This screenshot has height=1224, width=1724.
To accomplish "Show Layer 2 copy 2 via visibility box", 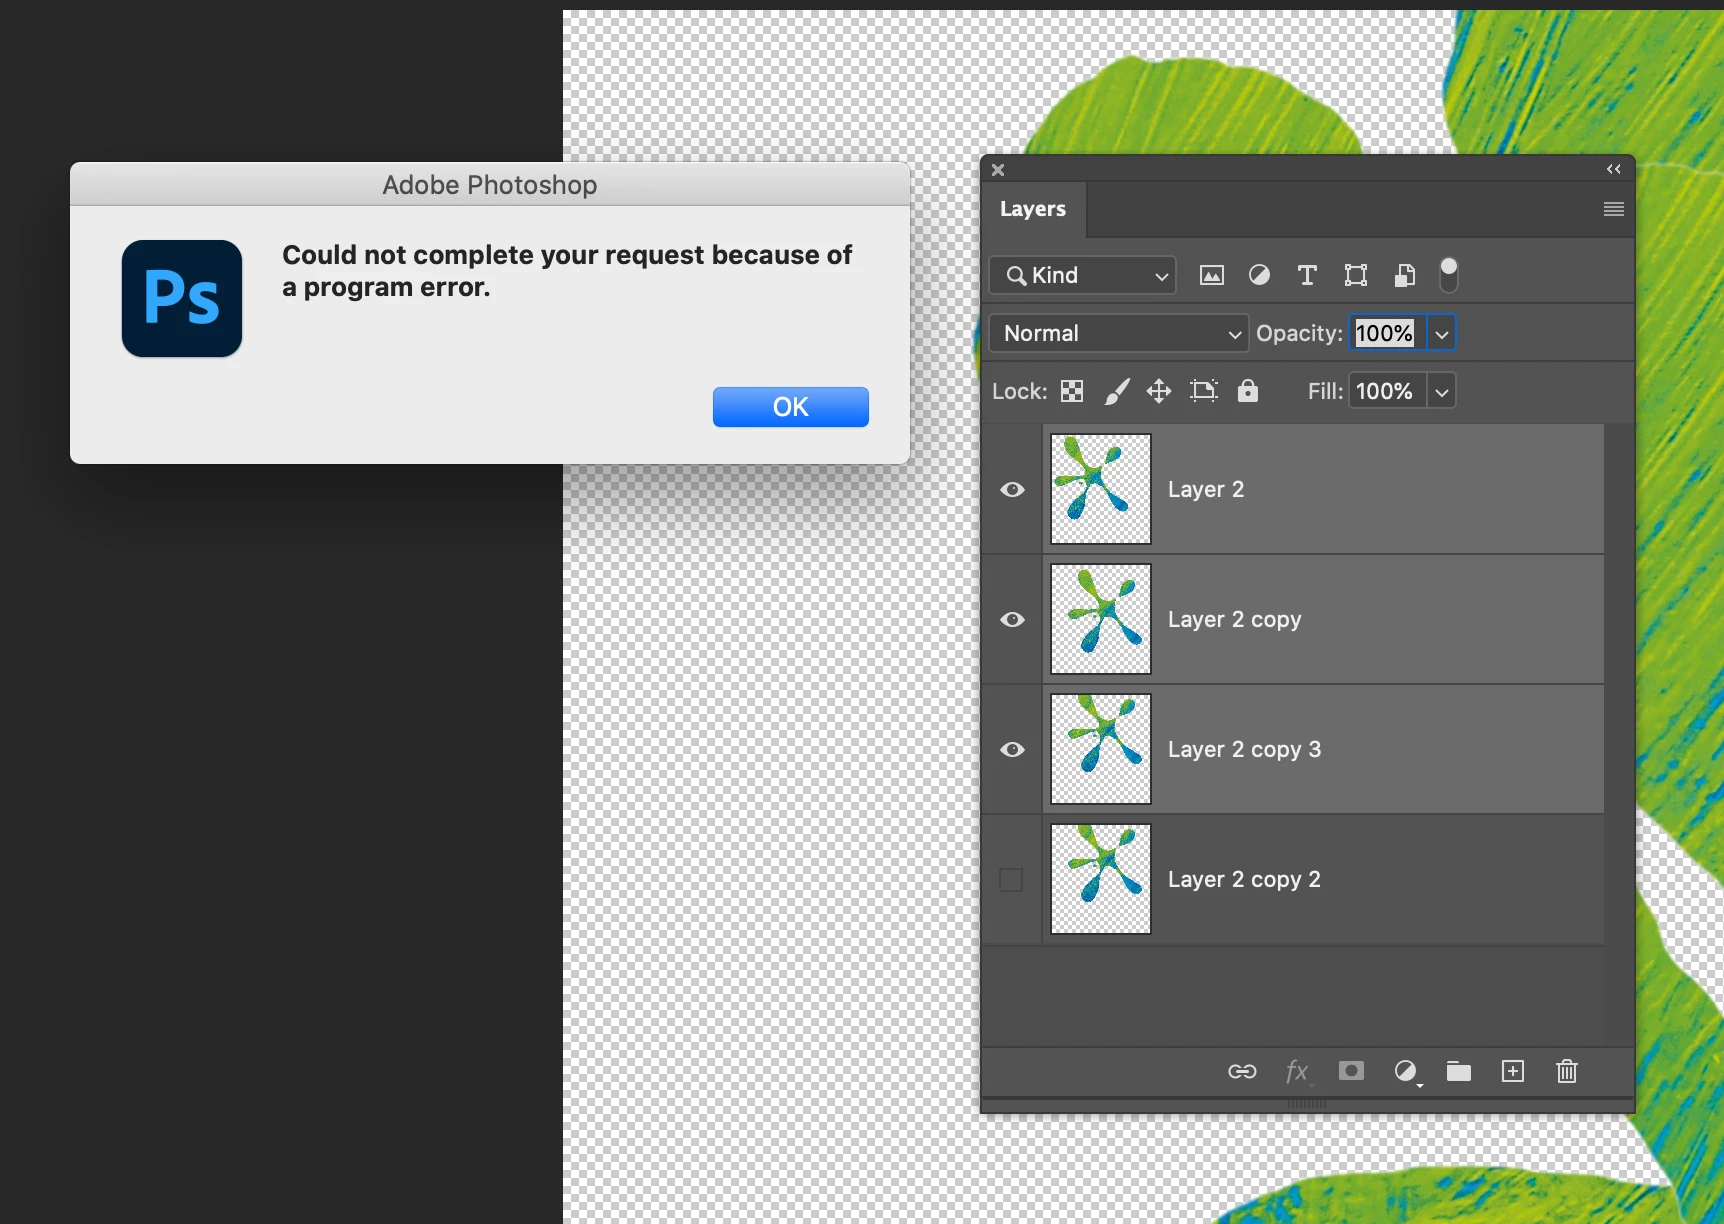I will click(1011, 879).
